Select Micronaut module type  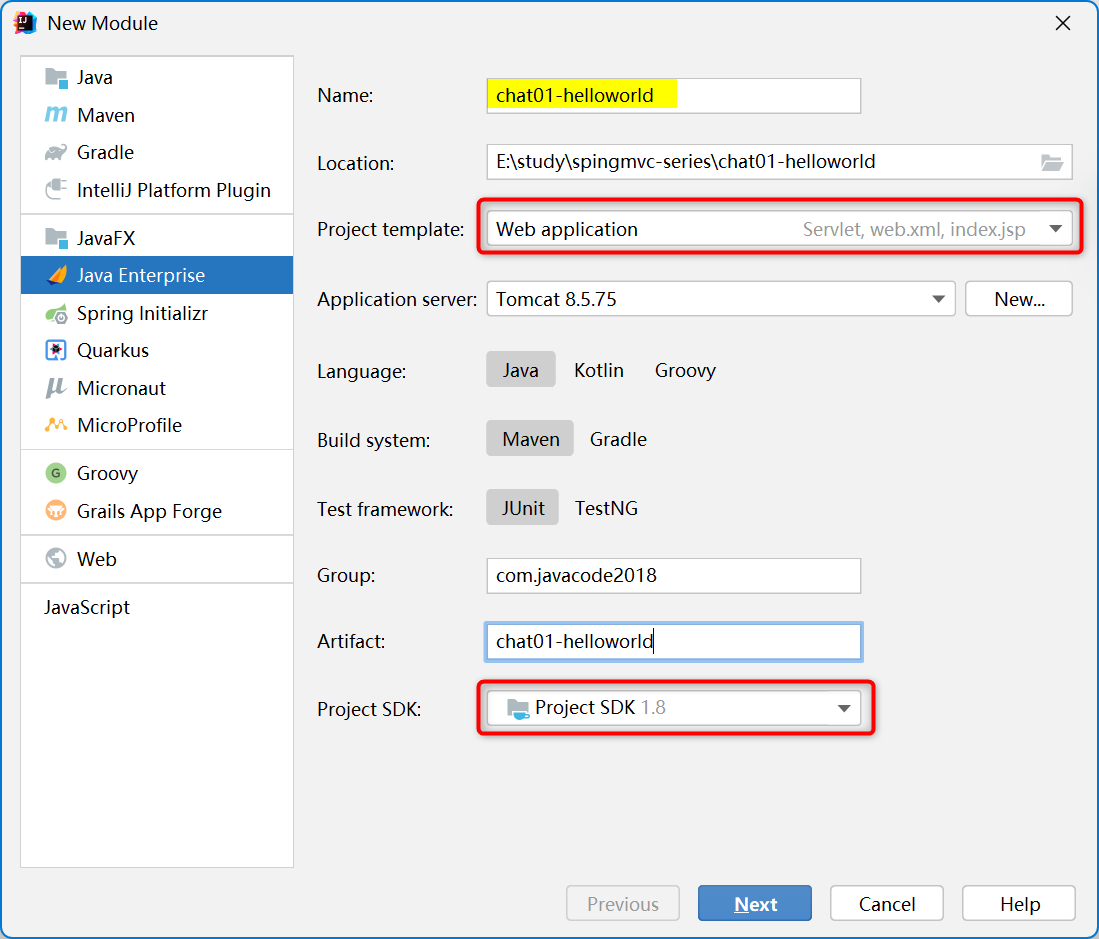[x=157, y=388]
